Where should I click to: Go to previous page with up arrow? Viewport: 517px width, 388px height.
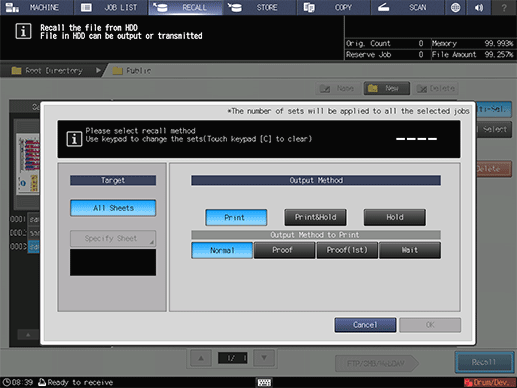coord(201,358)
